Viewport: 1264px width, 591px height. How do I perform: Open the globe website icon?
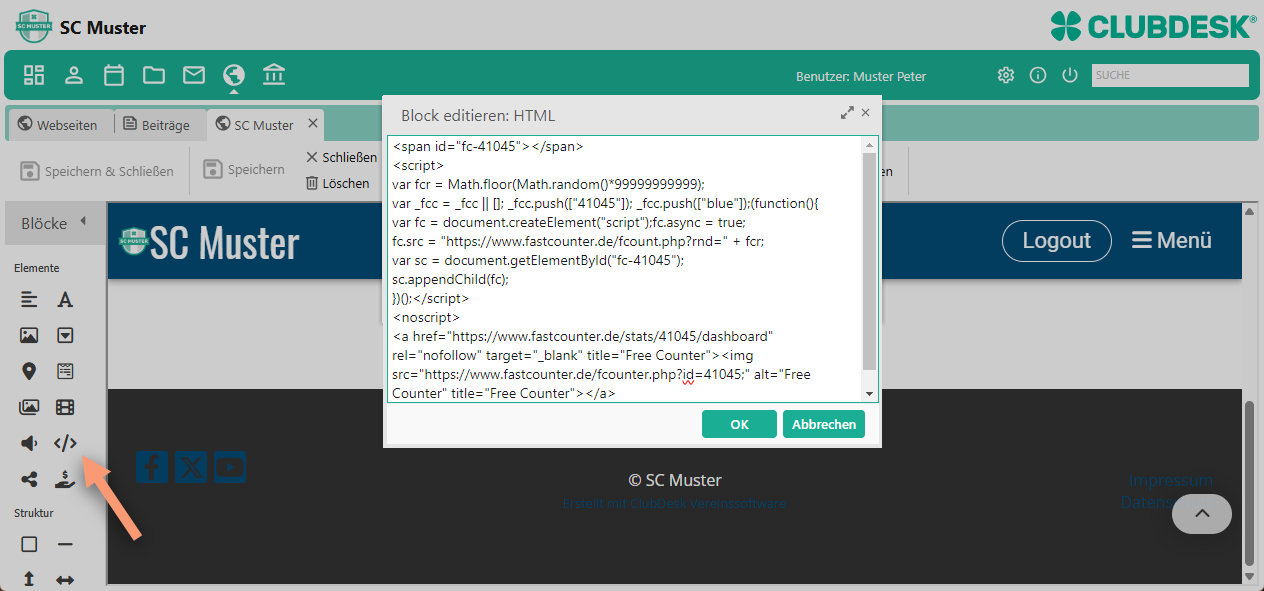tap(234, 75)
